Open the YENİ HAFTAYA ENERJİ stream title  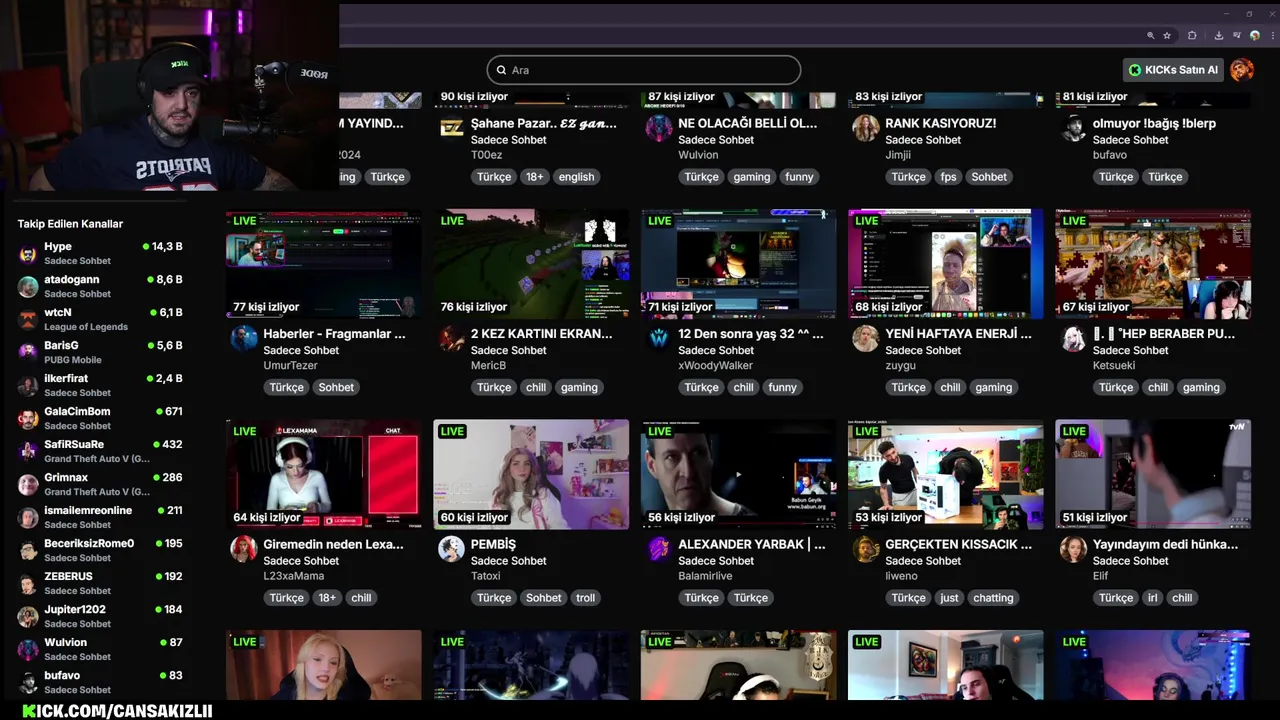(x=958, y=334)
